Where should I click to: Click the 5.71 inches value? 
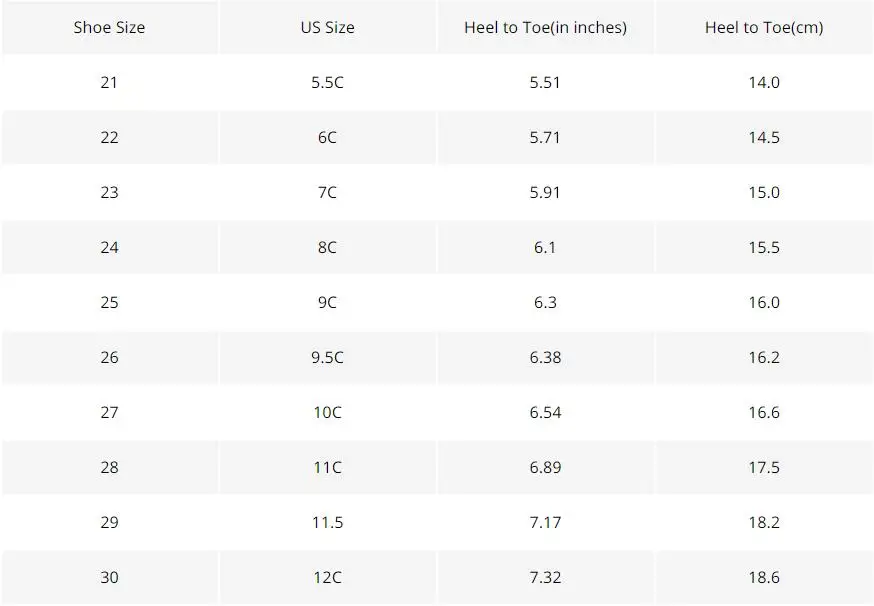click(545, 137)
